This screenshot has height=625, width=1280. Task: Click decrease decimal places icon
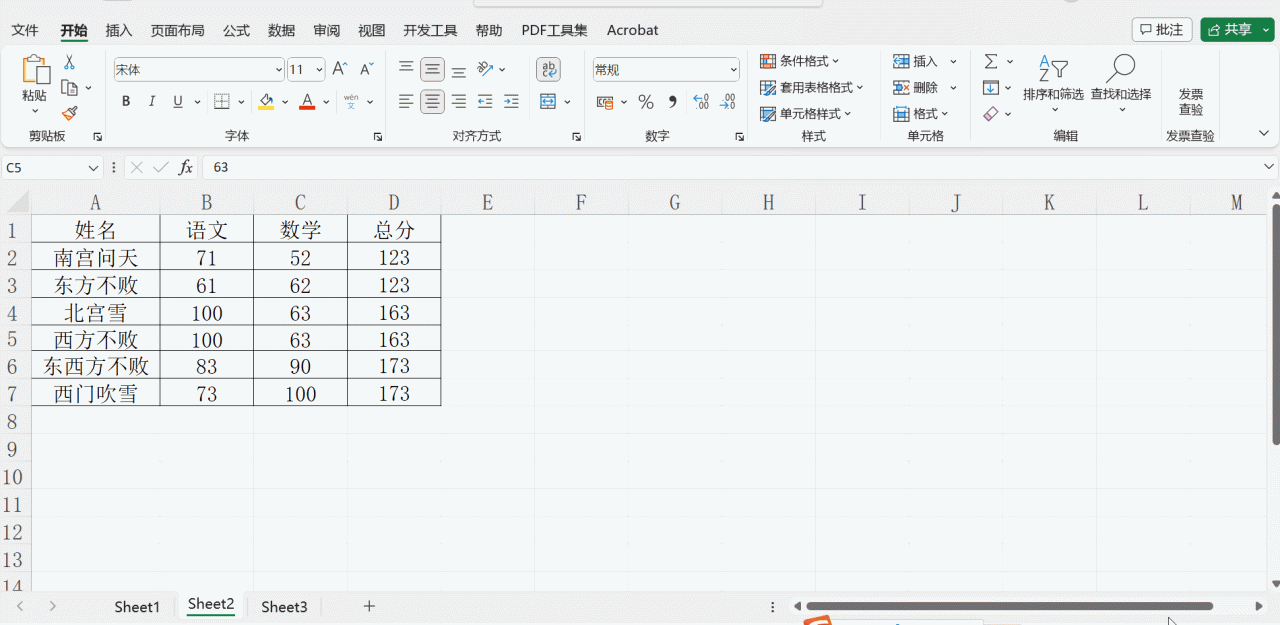(x=728, y=102)
